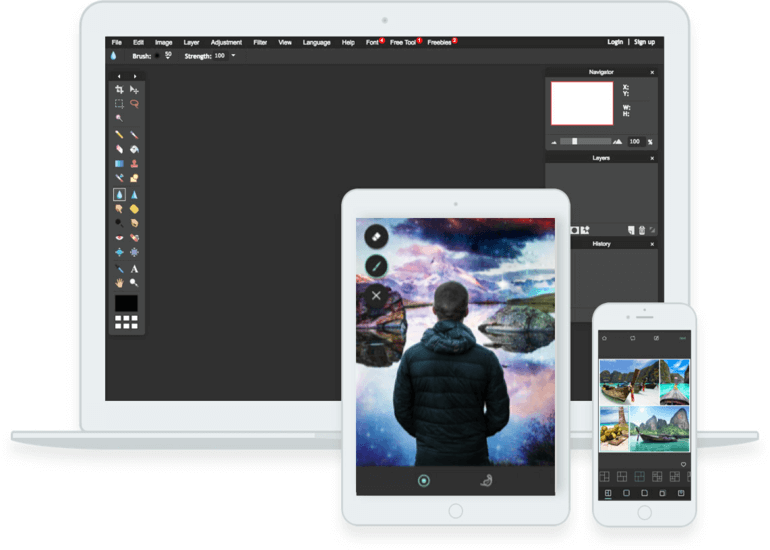
Task: Tap the eraser button on the tablet
Action: coord(376,237)
